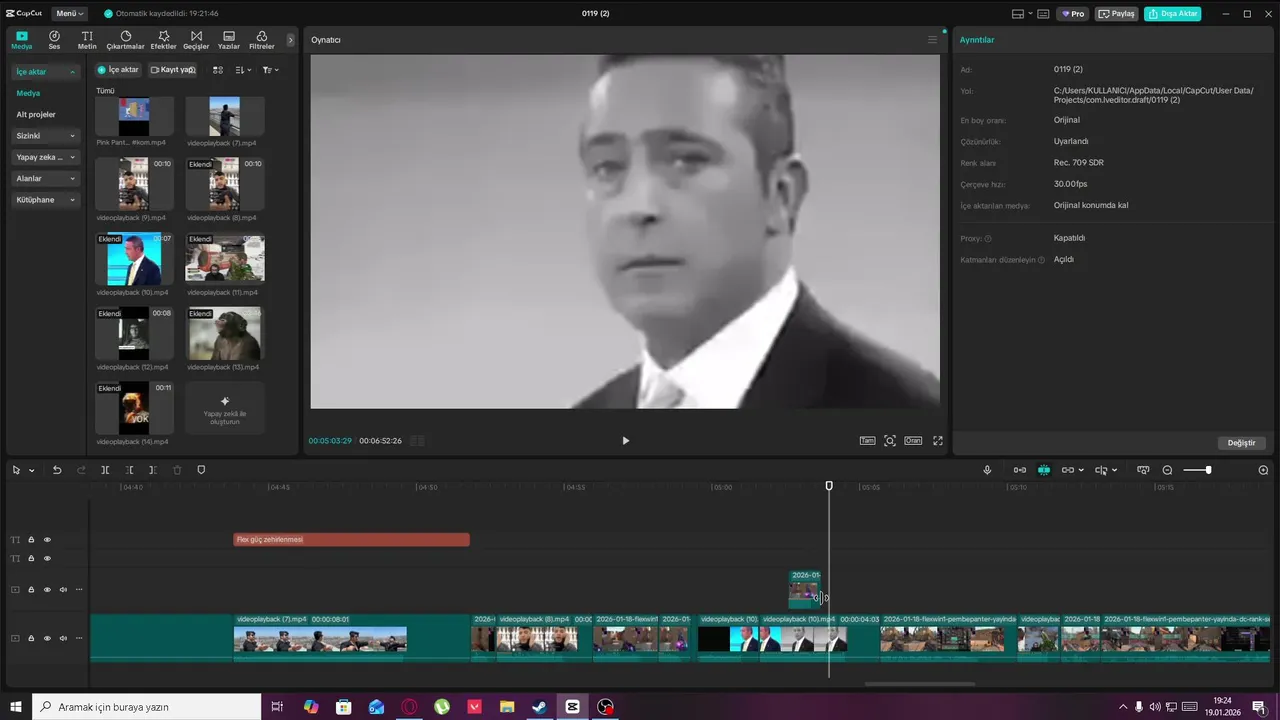The image size is (1280, 720).
Task: Open the player hamburger menu
Action: pos(933,40)
